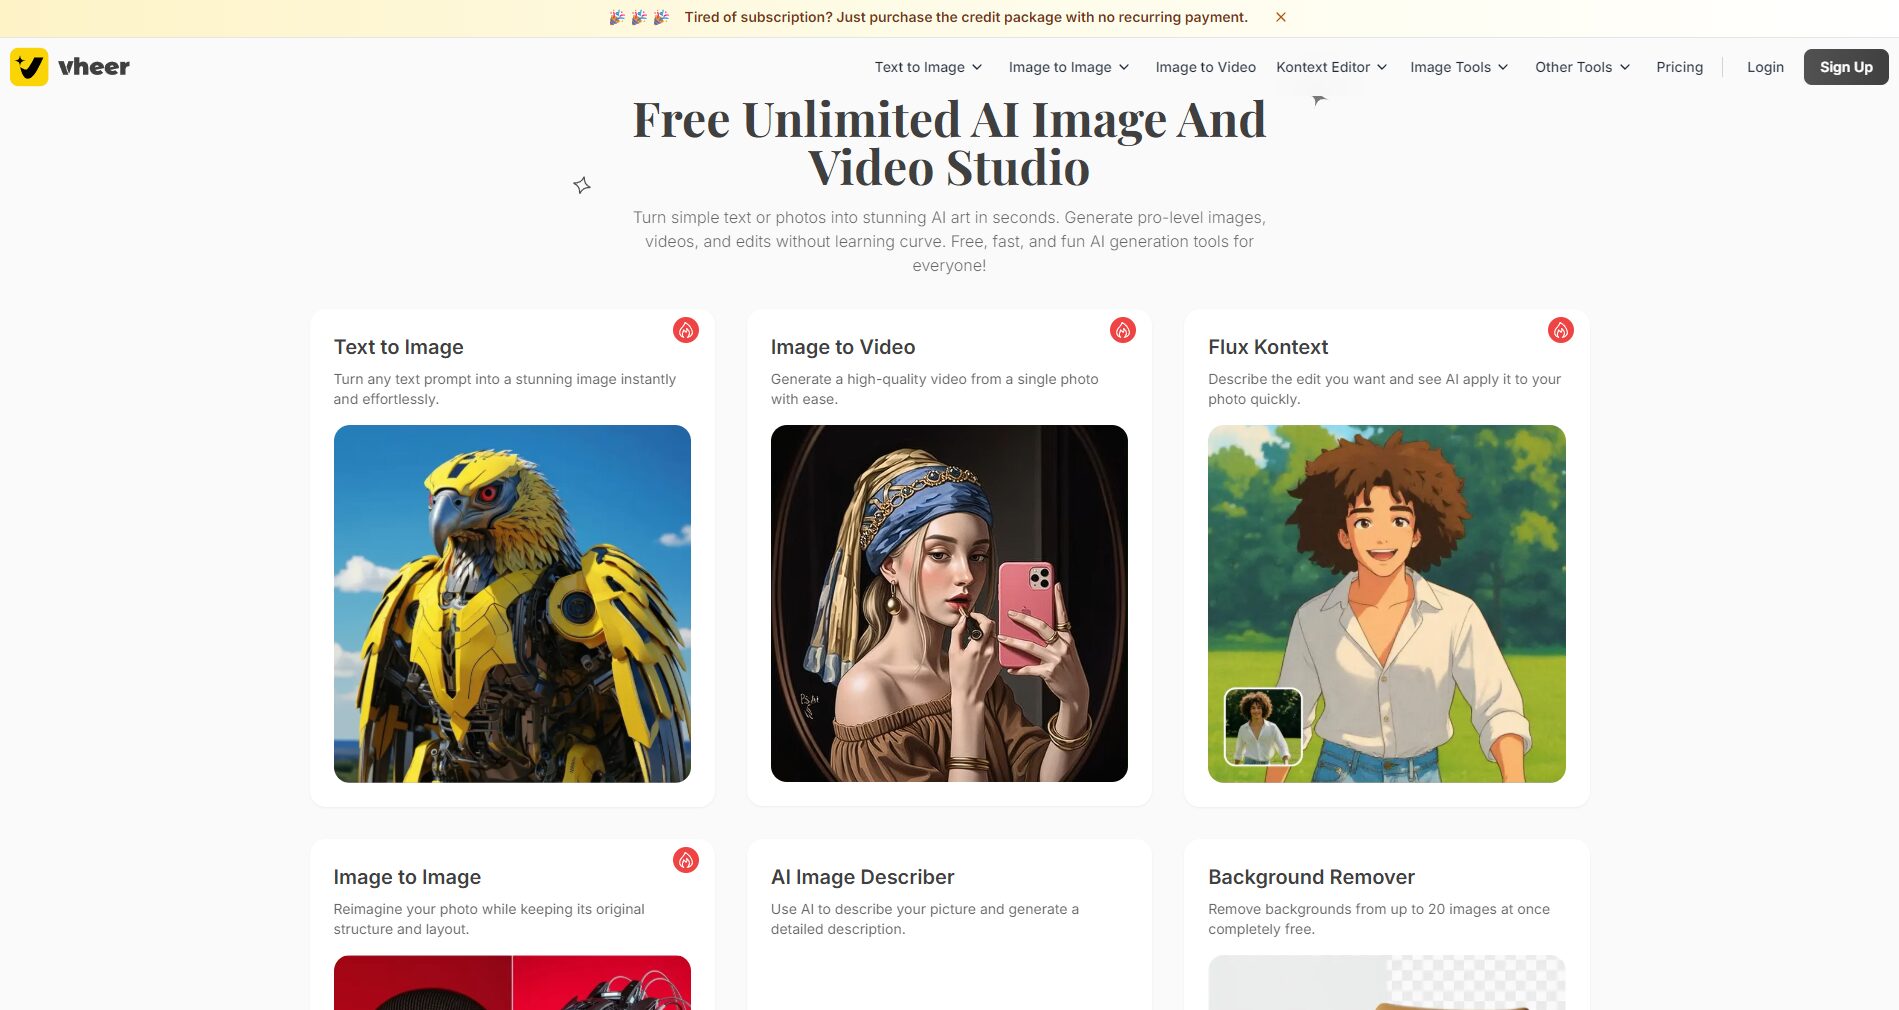Open the yellow robot eagle thumbnail

point(512,603)
